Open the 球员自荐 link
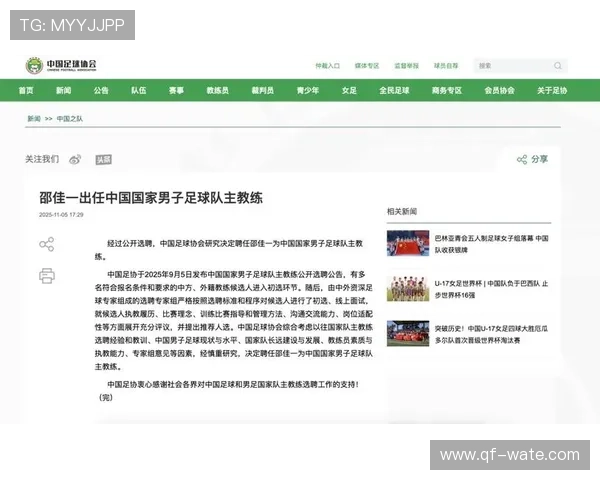Screen dimensions: 600x480 coord(446,66)
